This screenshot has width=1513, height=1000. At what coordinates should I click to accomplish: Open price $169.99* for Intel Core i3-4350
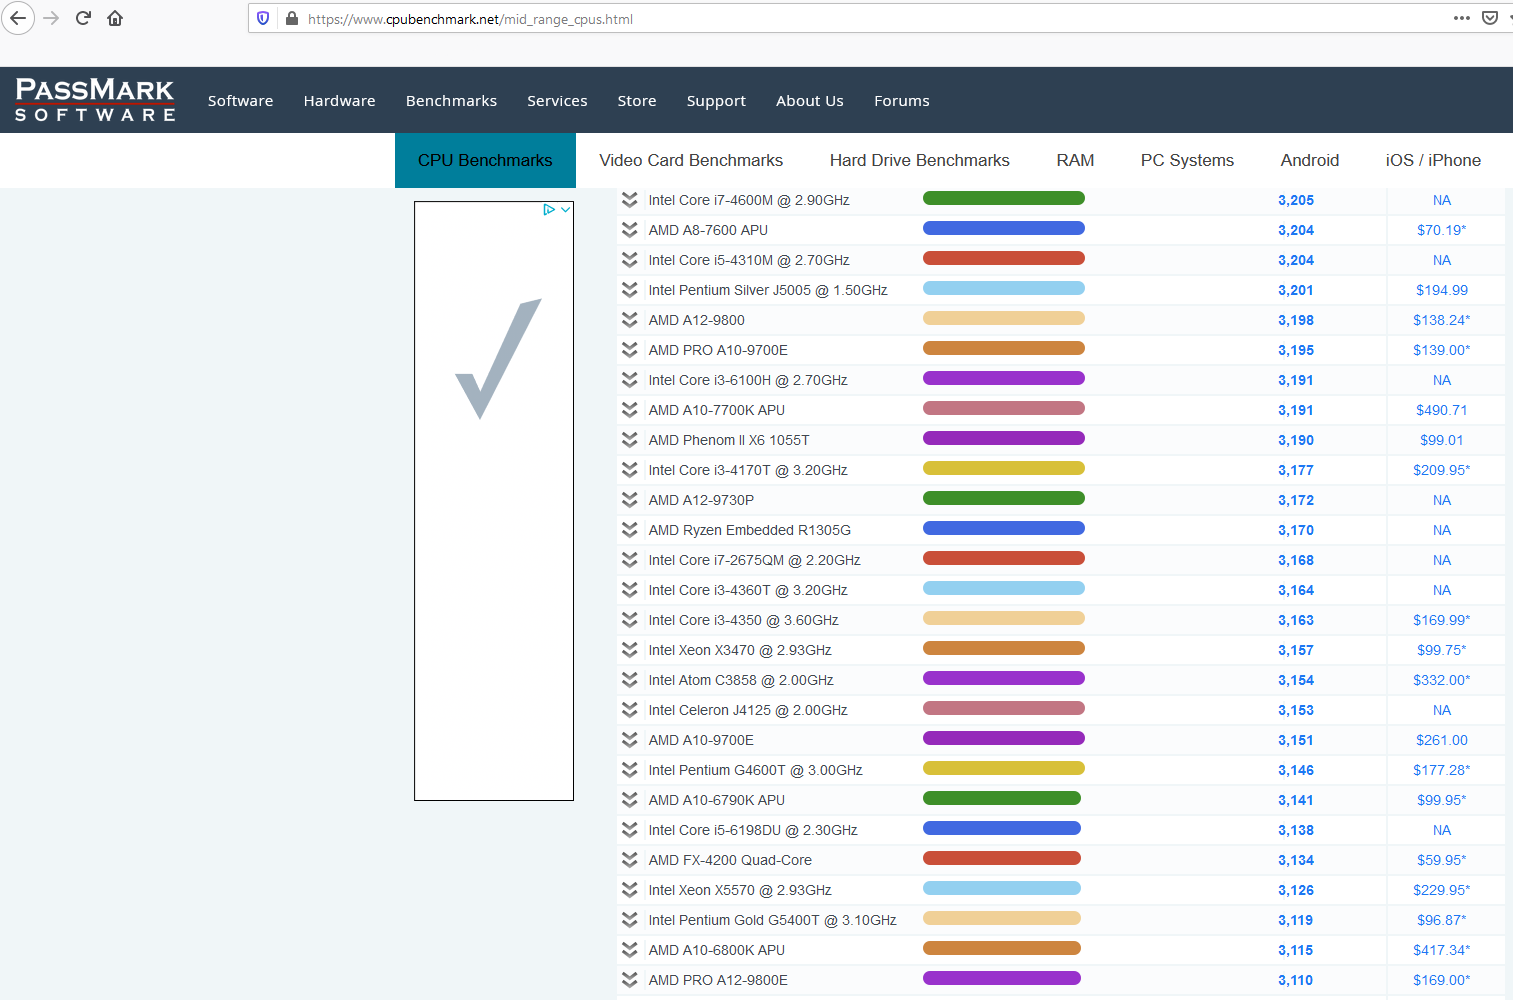[1441, 620]
